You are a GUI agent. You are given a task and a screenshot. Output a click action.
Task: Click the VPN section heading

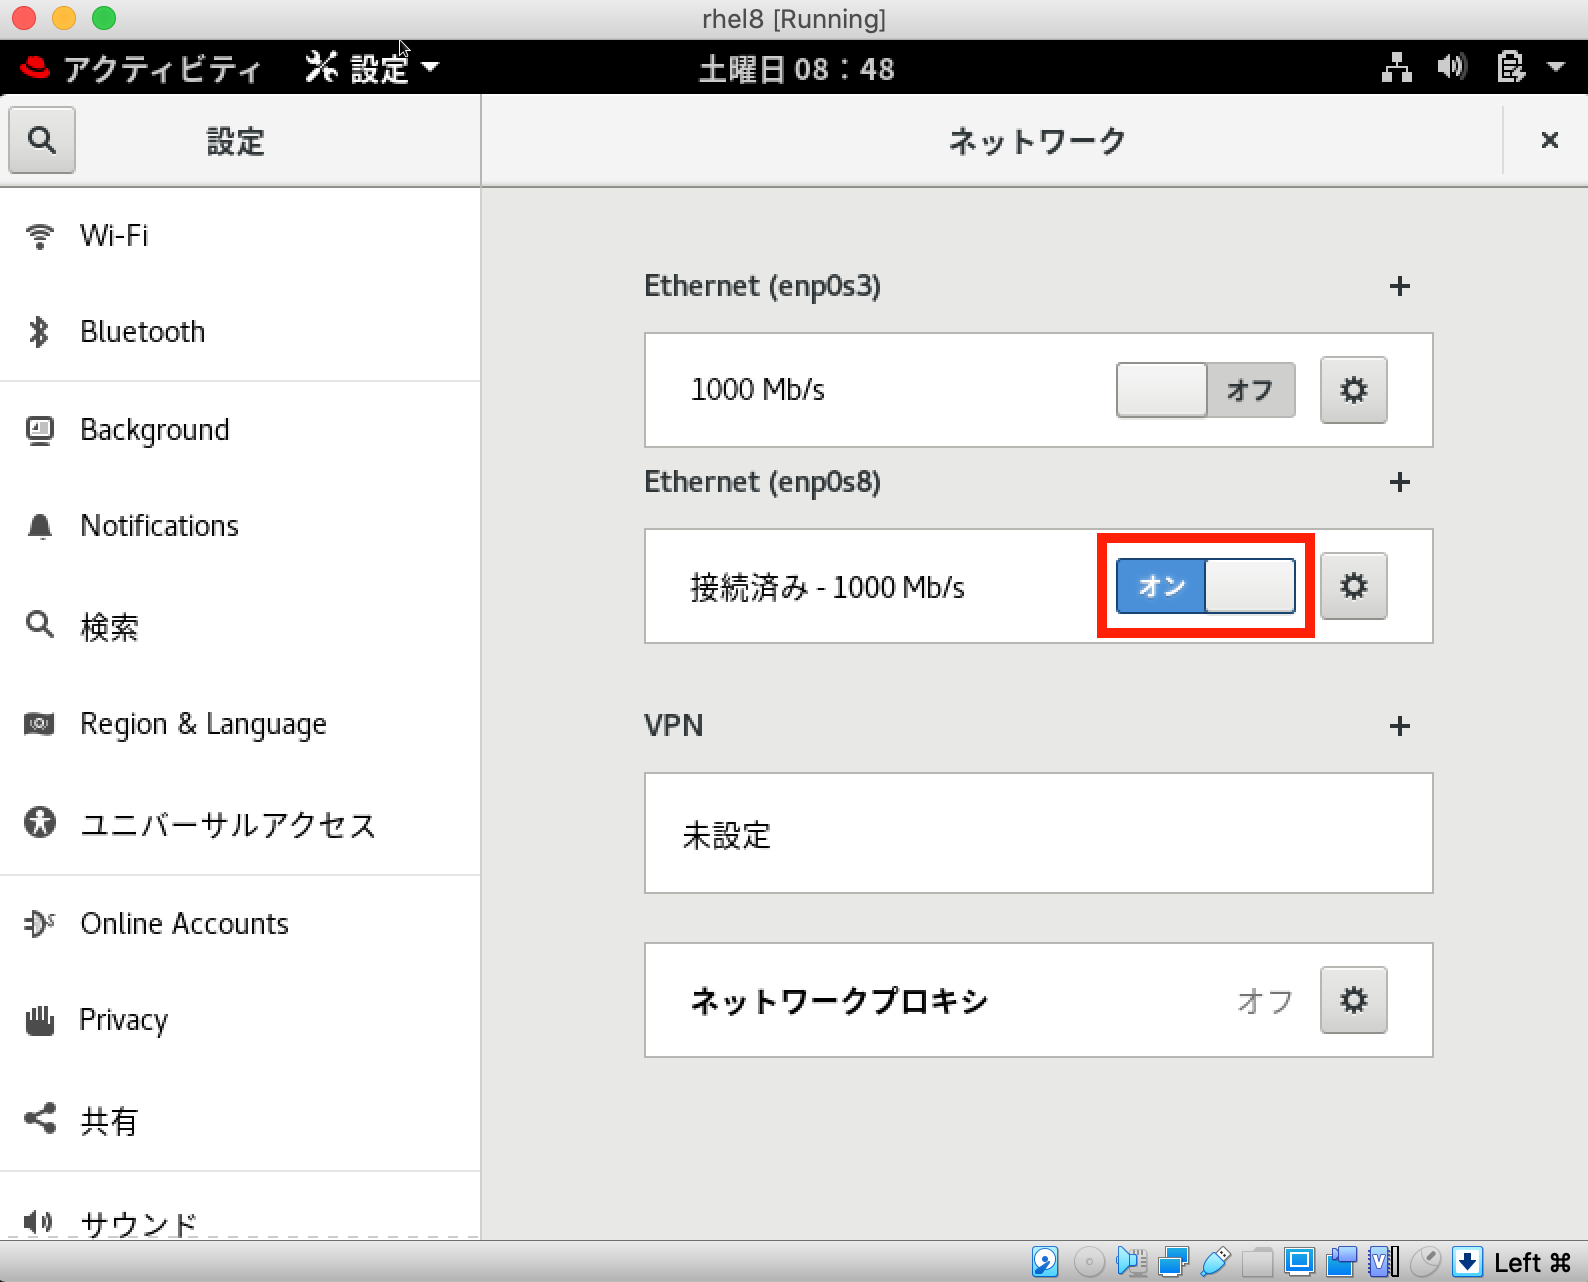[674, 725]
